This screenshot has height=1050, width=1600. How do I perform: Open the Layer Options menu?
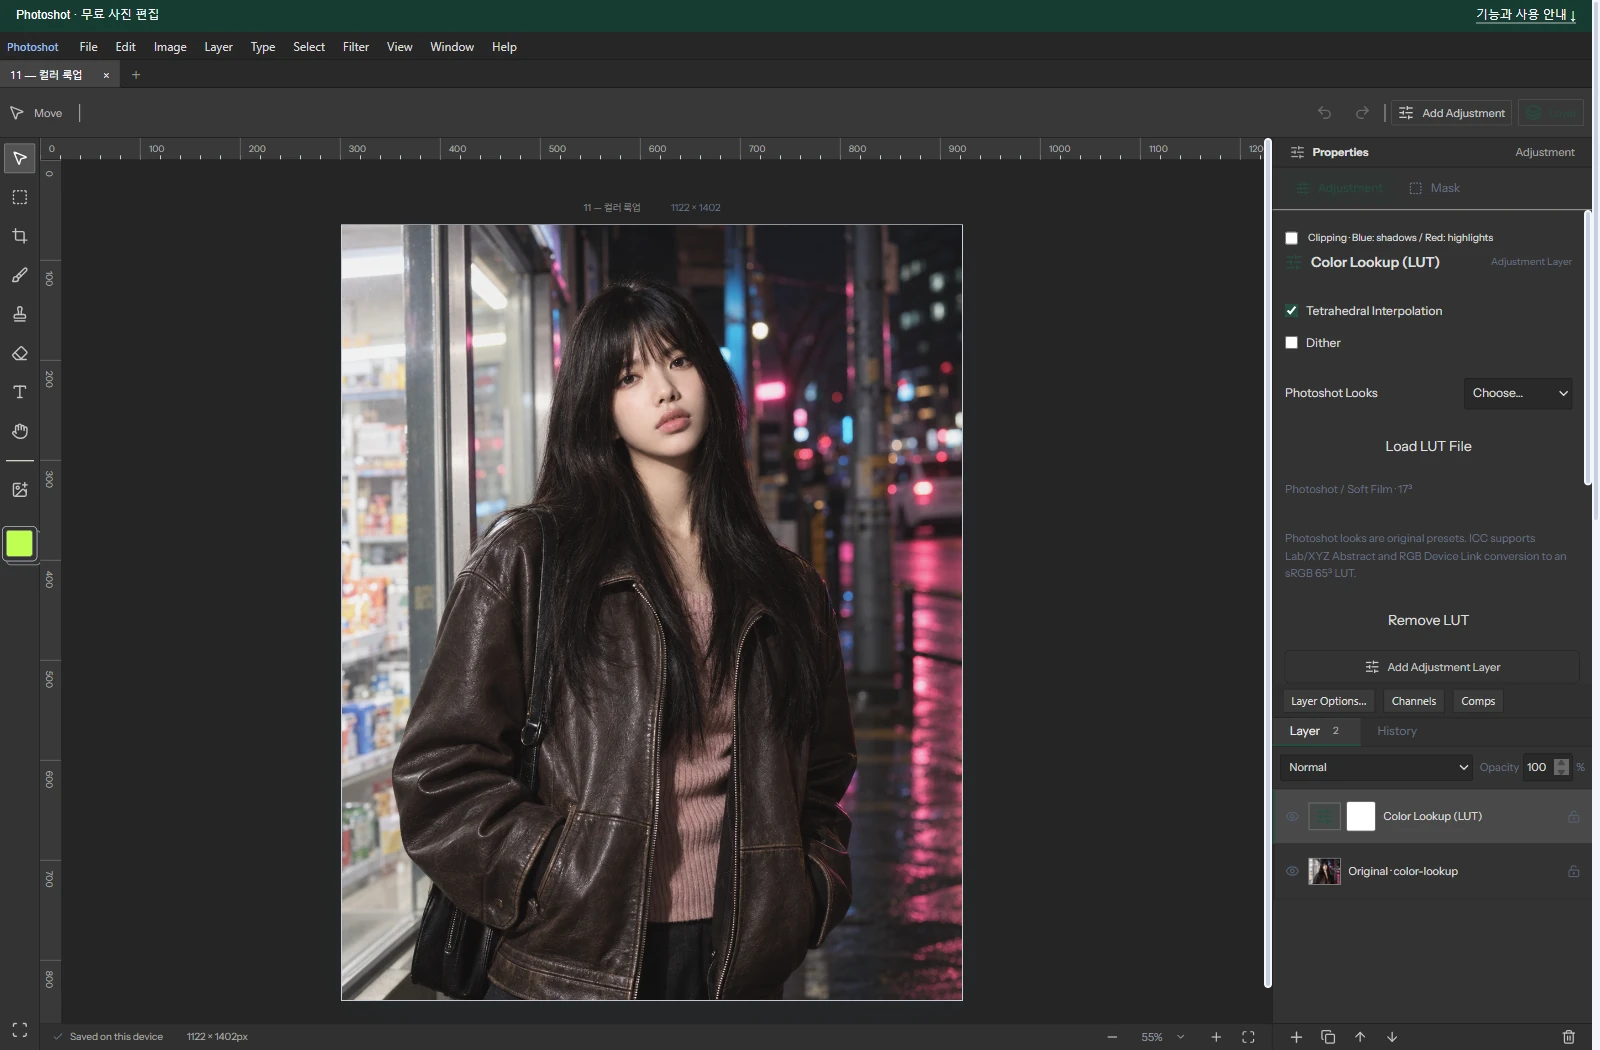1328,701
